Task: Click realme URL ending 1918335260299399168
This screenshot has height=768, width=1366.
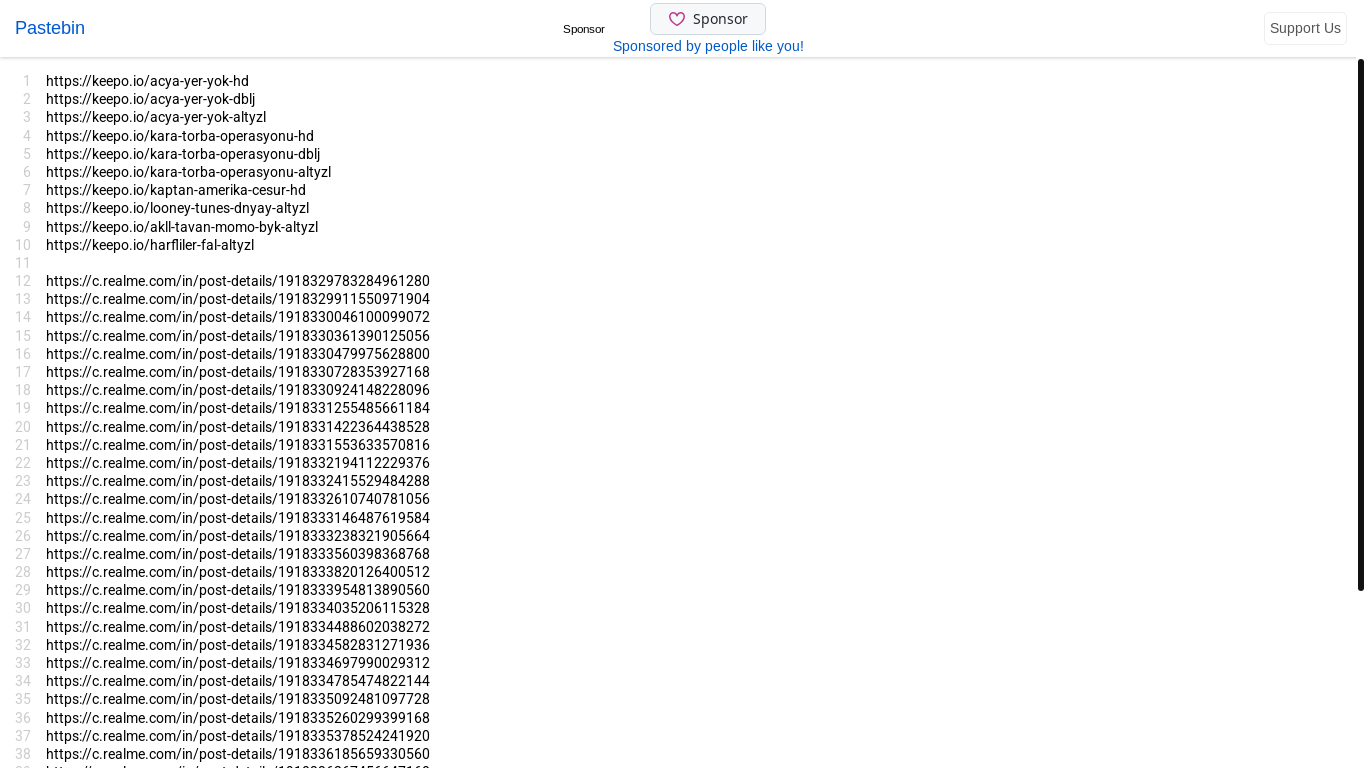Action: (x=238, y=718)
